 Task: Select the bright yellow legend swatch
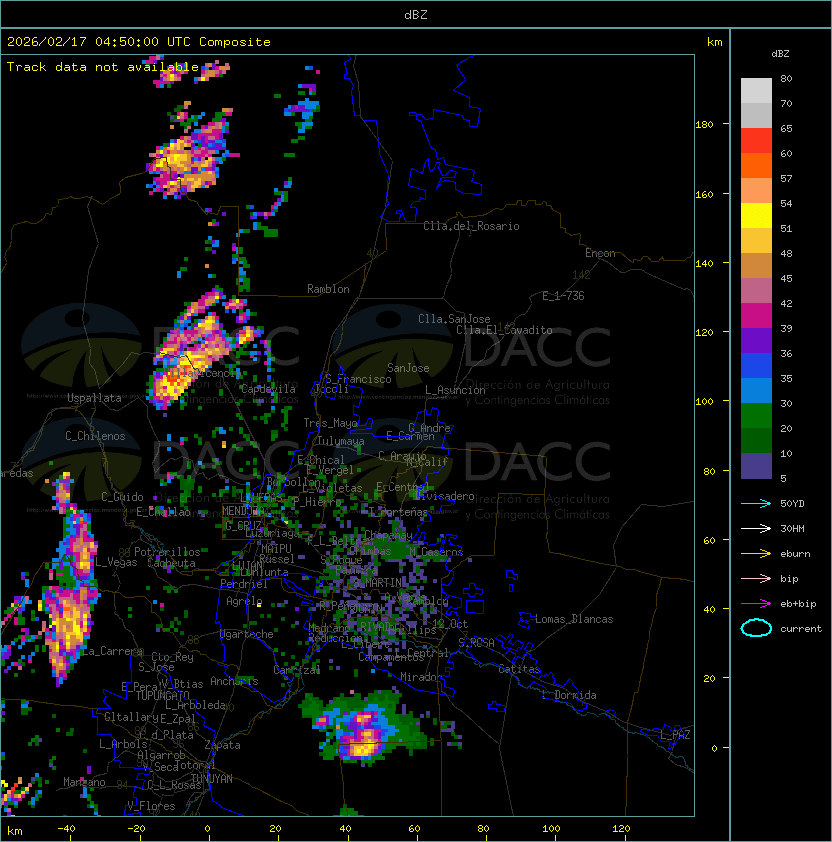click(756, 216)
